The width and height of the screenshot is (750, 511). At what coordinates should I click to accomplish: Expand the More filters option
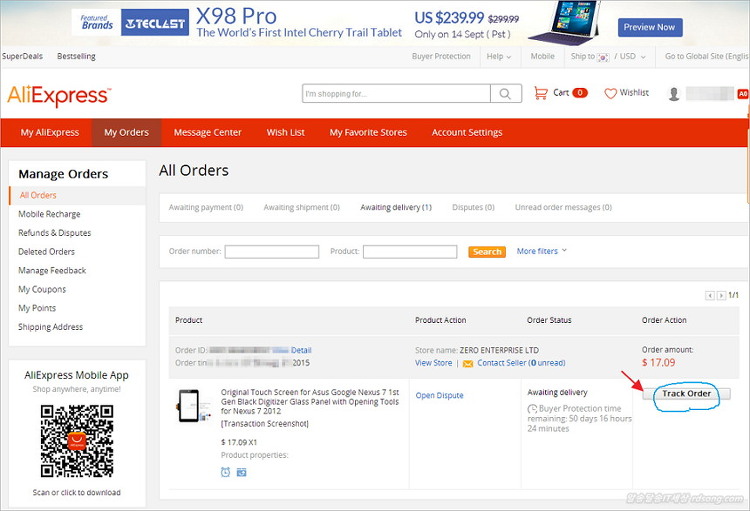coord(541,252)
